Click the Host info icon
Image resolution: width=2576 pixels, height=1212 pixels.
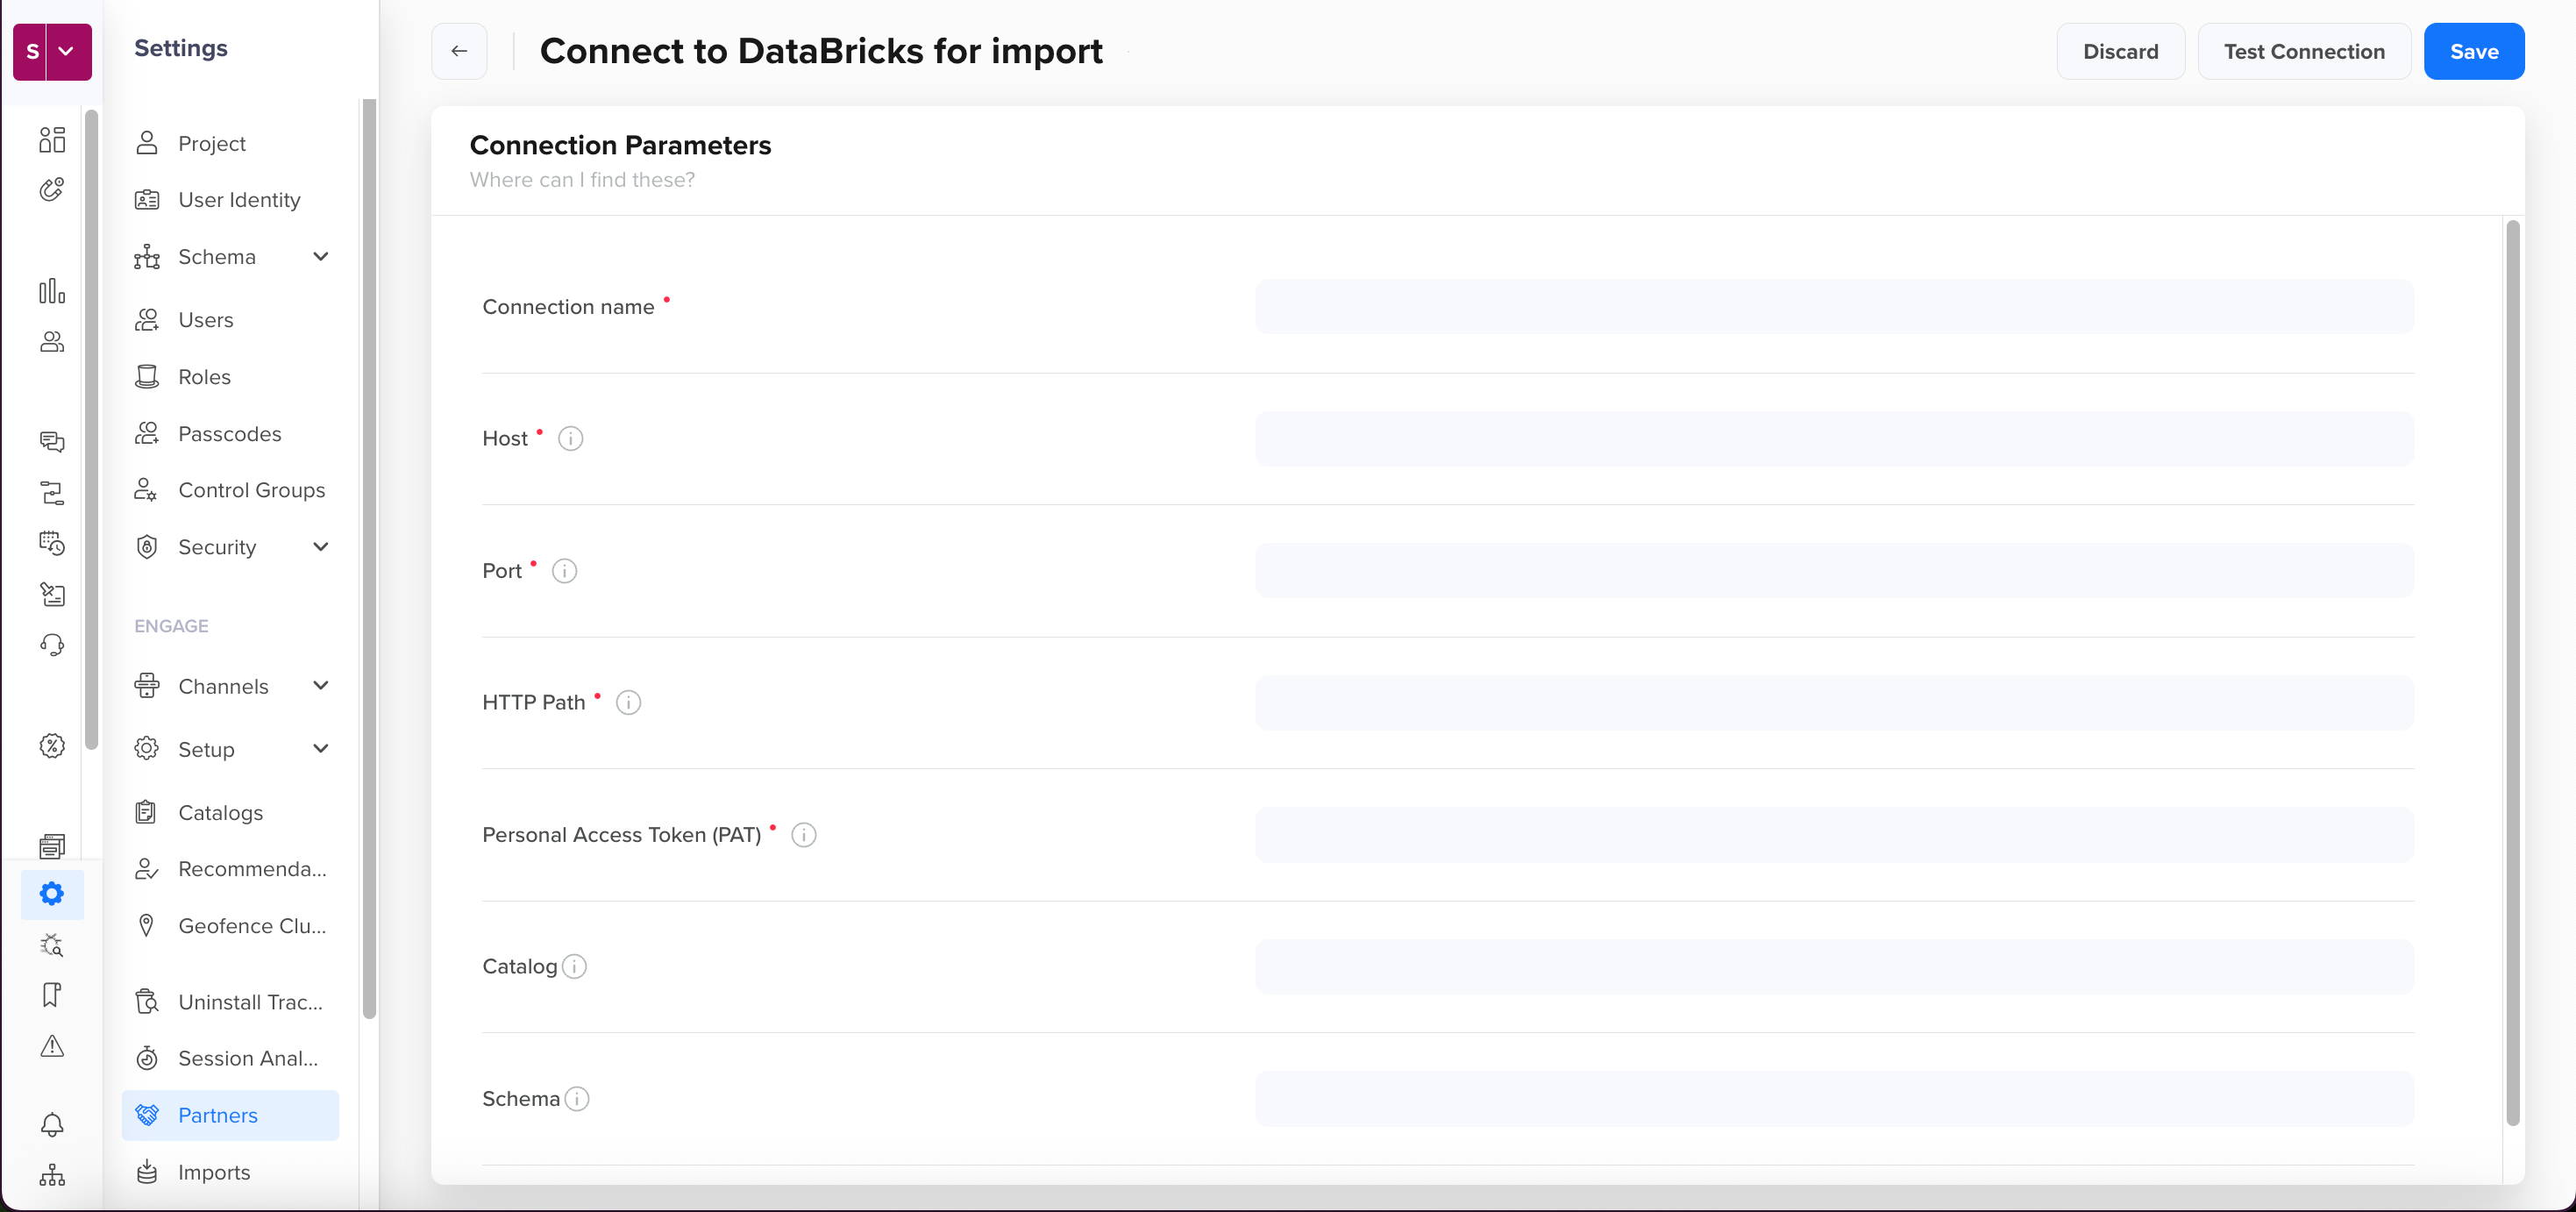coord(570,439)
